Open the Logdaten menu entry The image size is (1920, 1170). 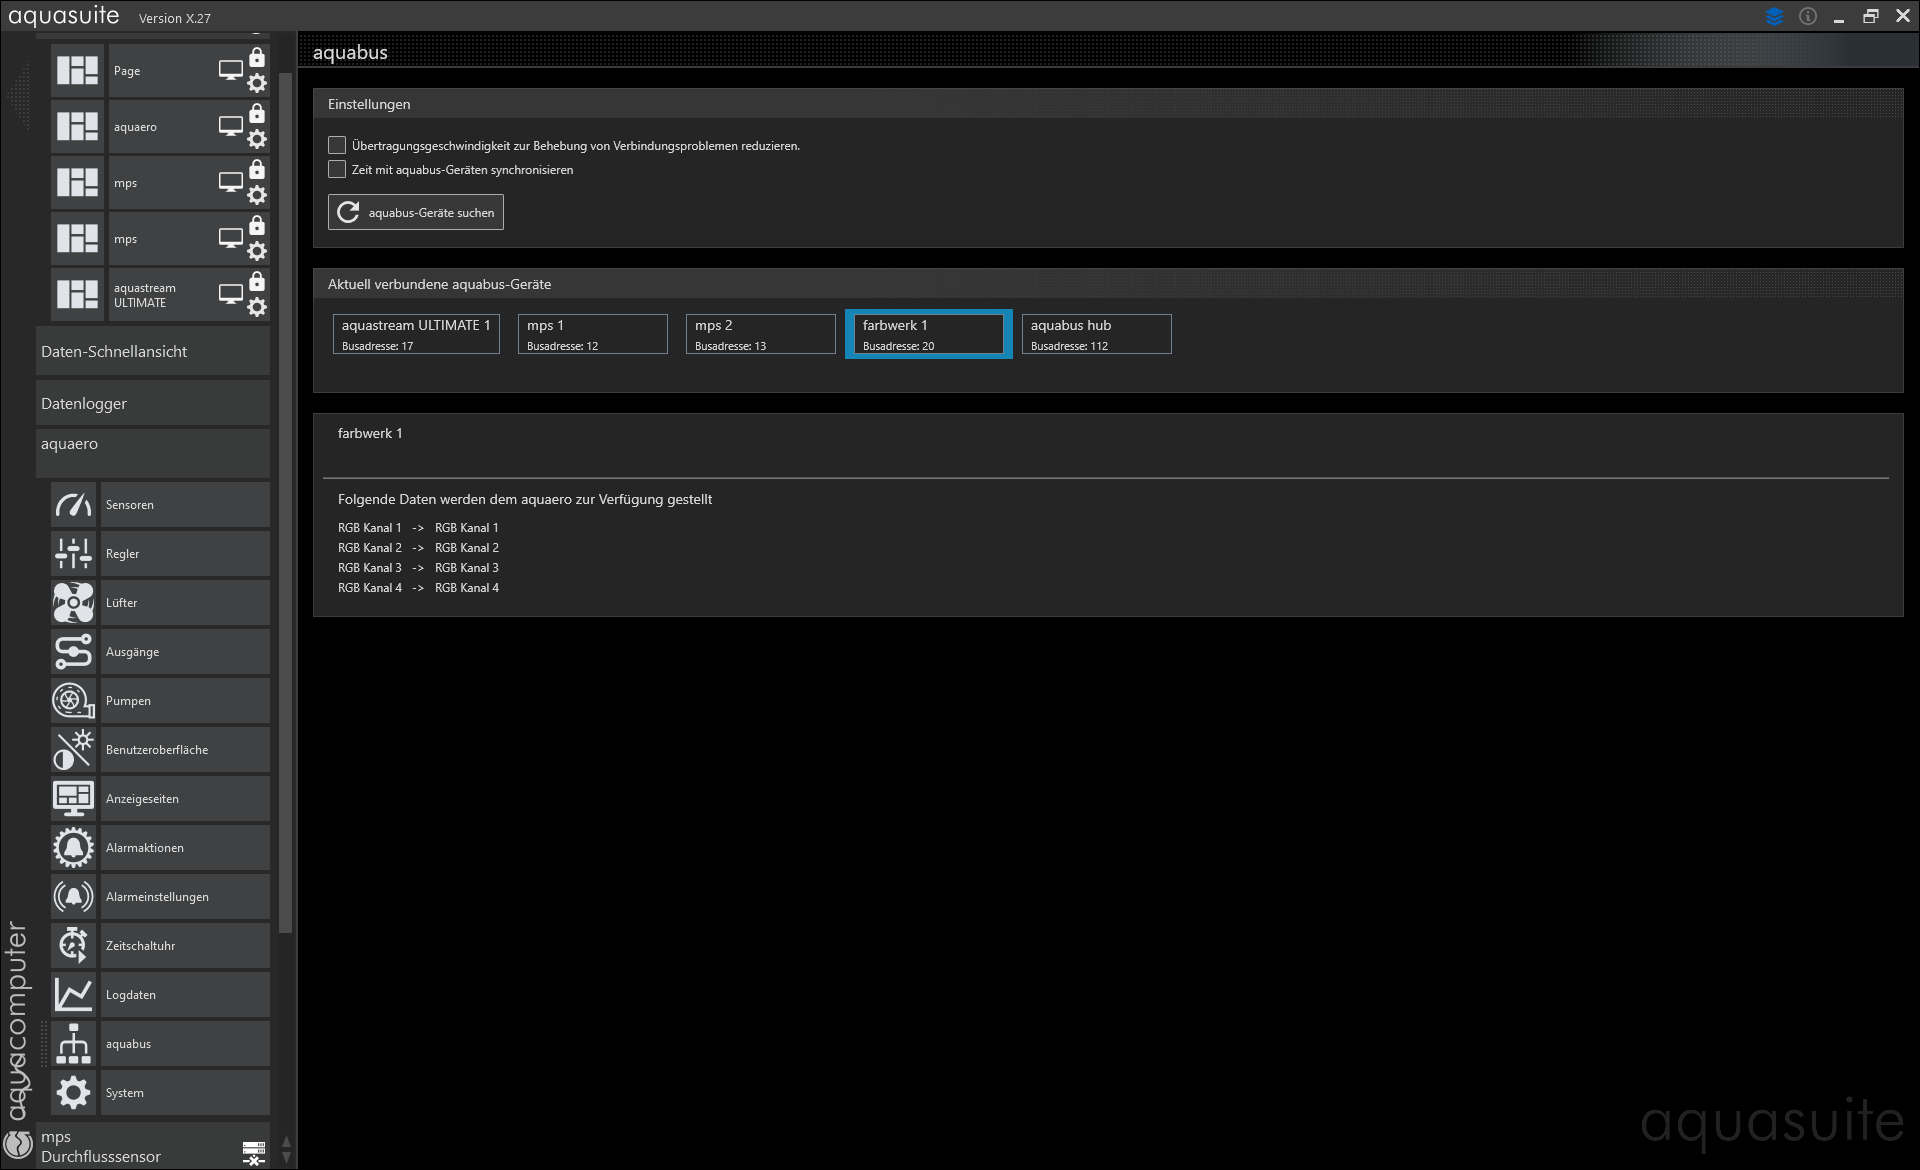coord(185,995)
